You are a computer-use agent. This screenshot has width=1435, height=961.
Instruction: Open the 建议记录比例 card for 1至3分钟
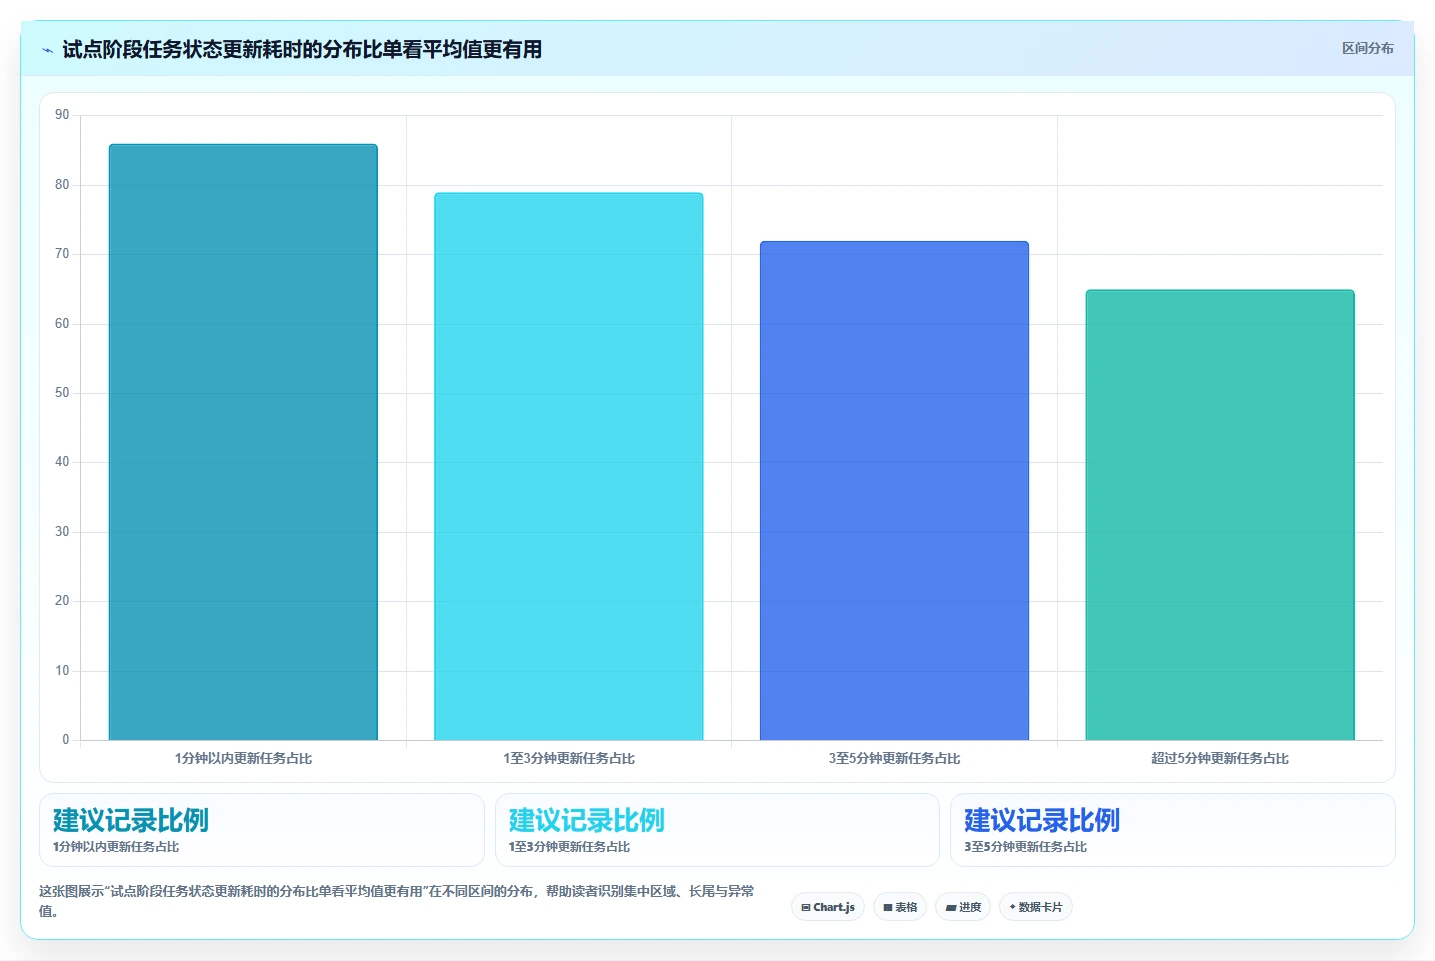tap(717, 830)
